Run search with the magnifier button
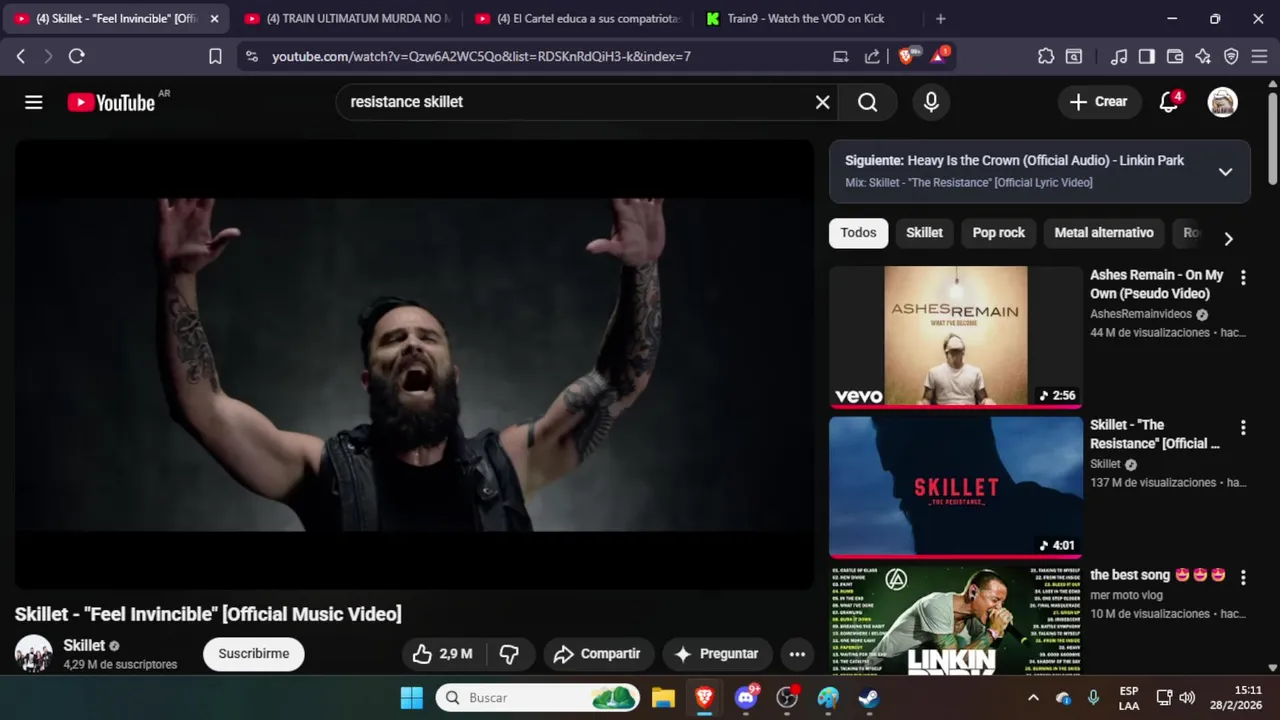Image resolution: width=1280 pixels, height=720 pixels. click(867, 102)
